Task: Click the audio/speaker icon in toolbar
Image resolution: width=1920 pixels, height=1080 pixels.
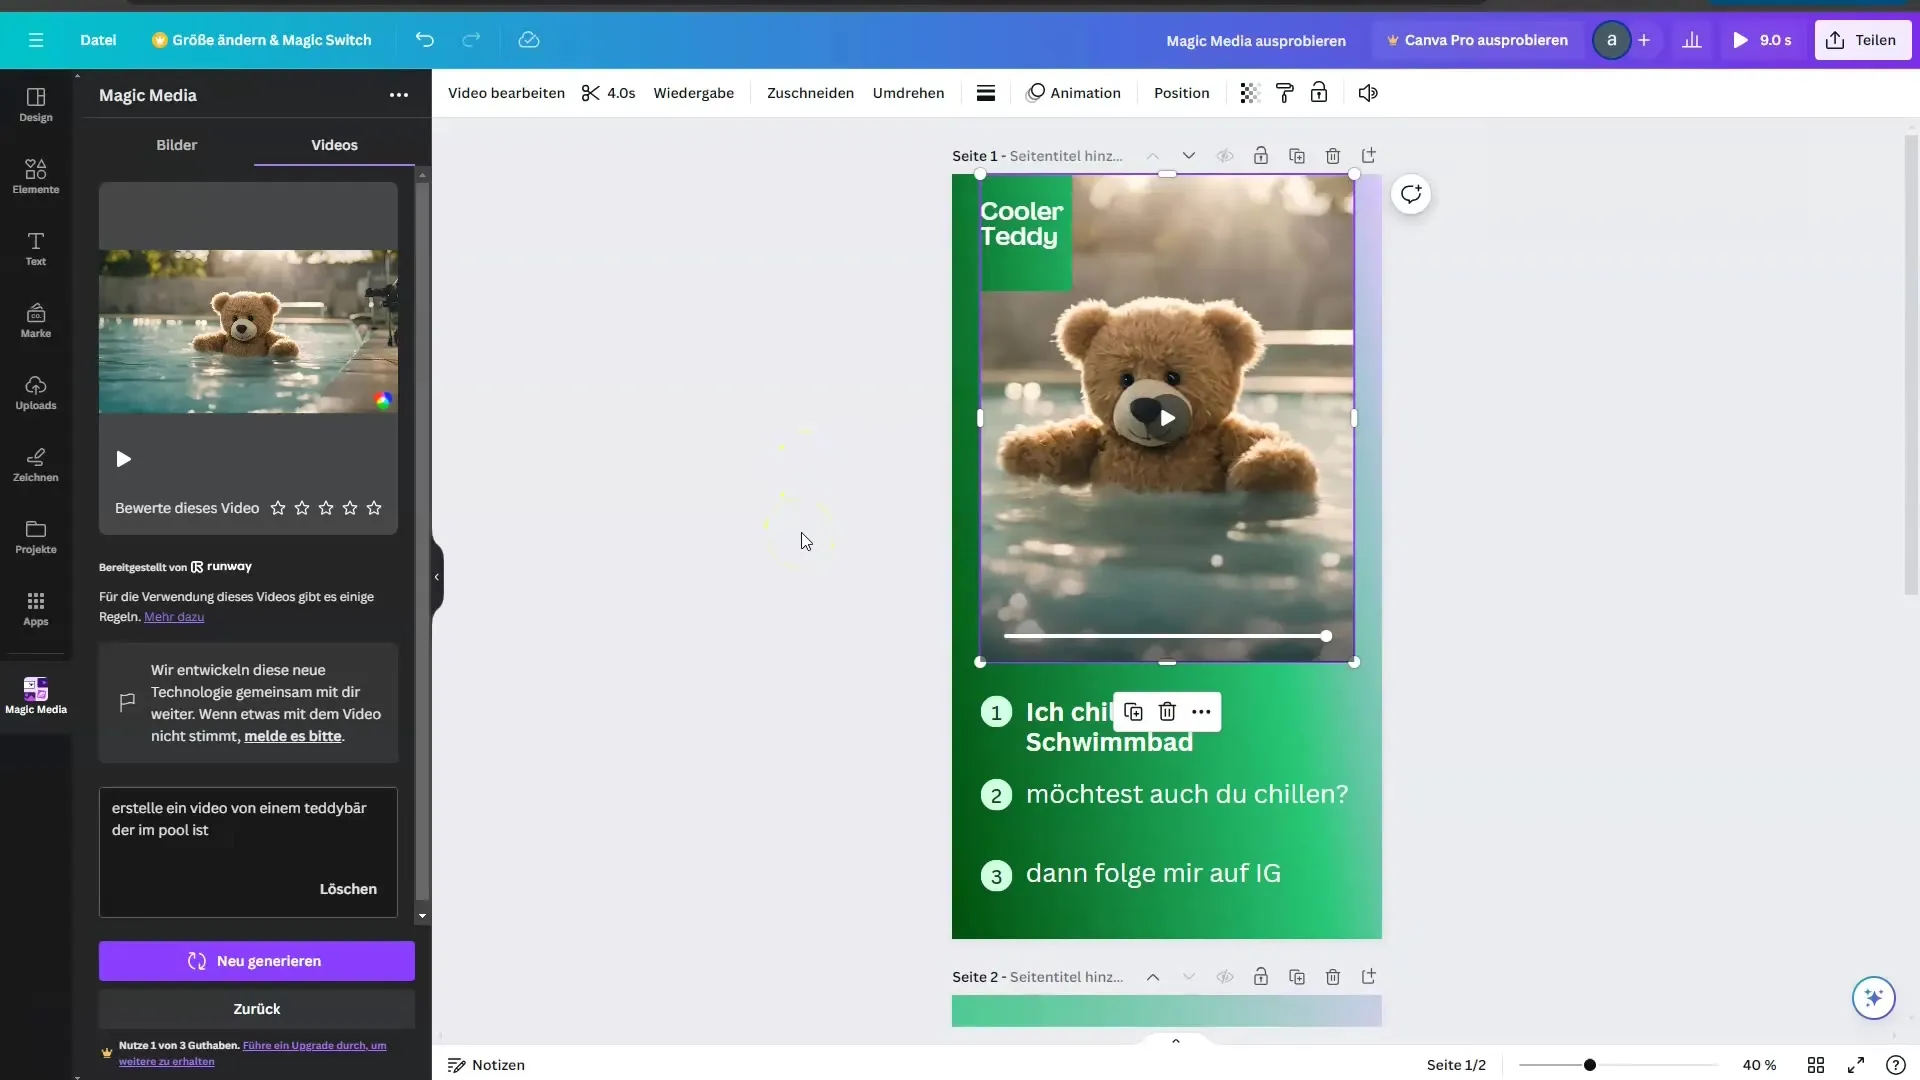Action: coord(1367,92)
